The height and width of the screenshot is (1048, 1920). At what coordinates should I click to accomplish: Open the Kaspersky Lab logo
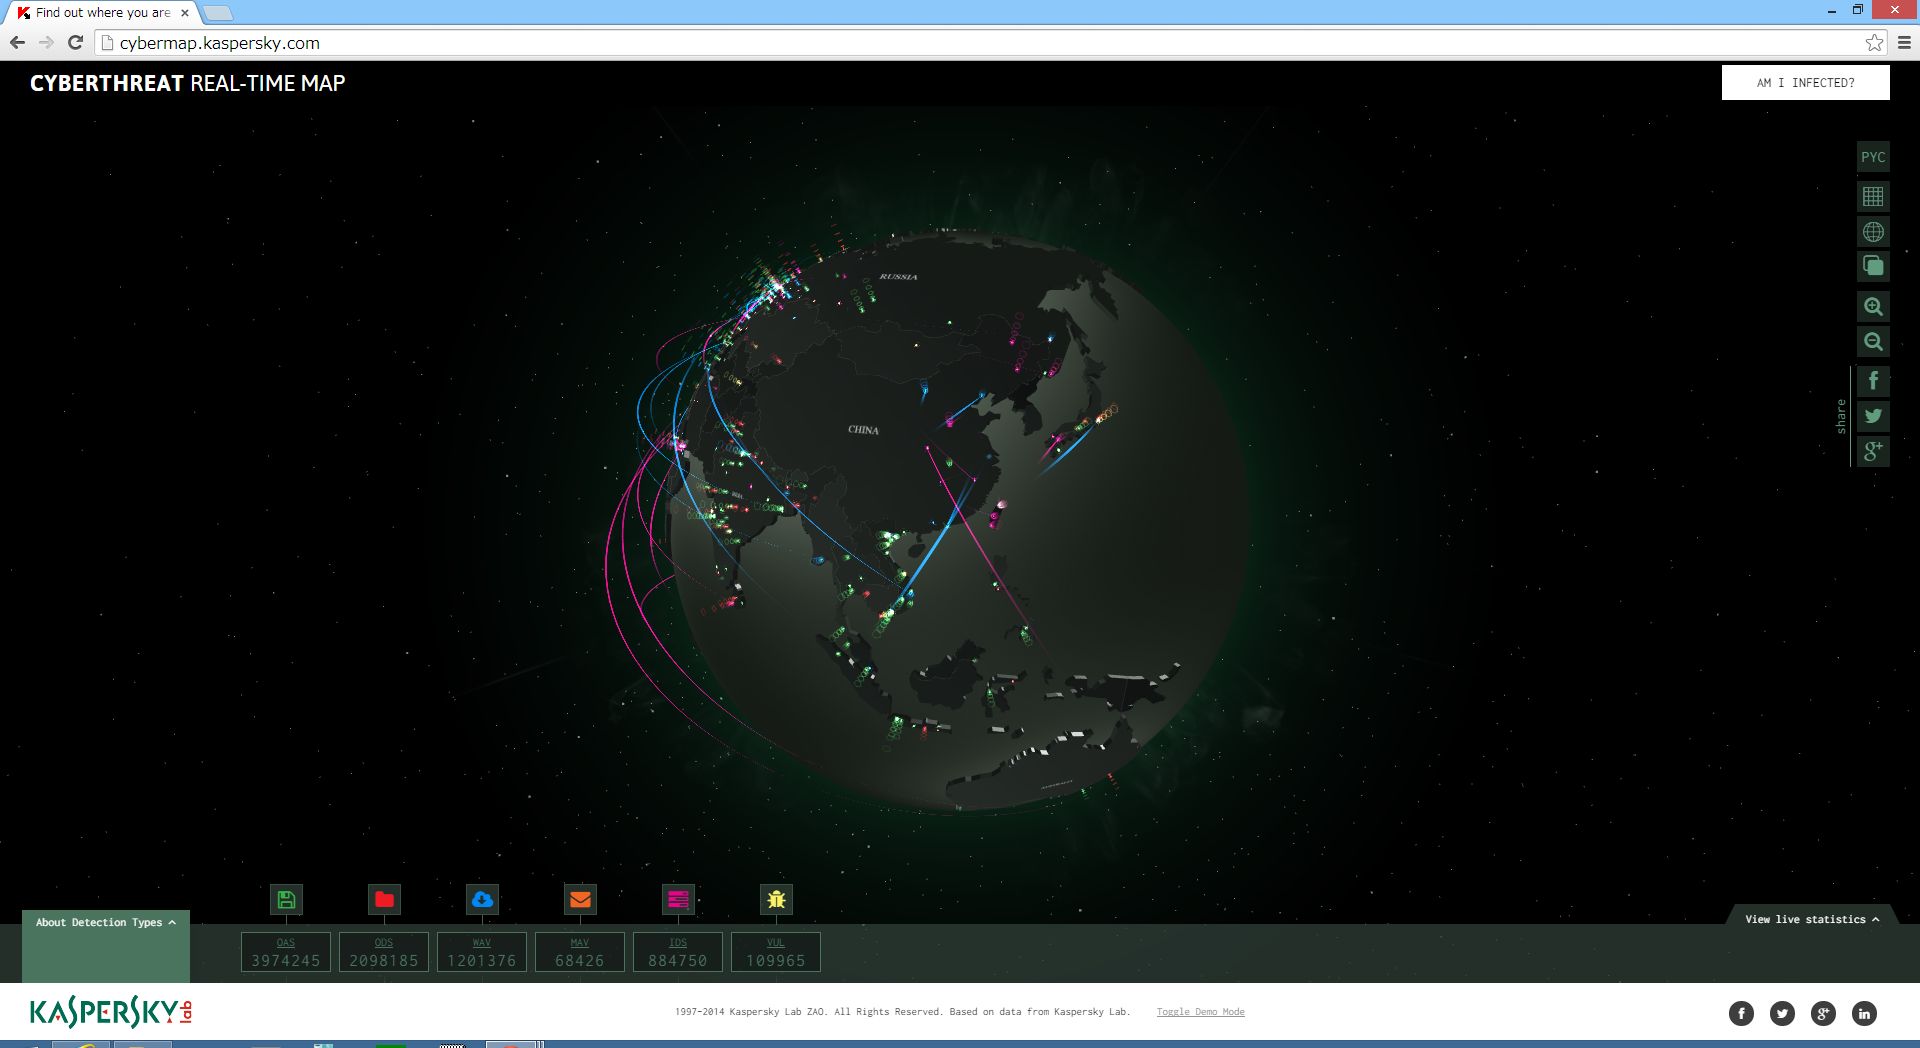coord(111,1013)
